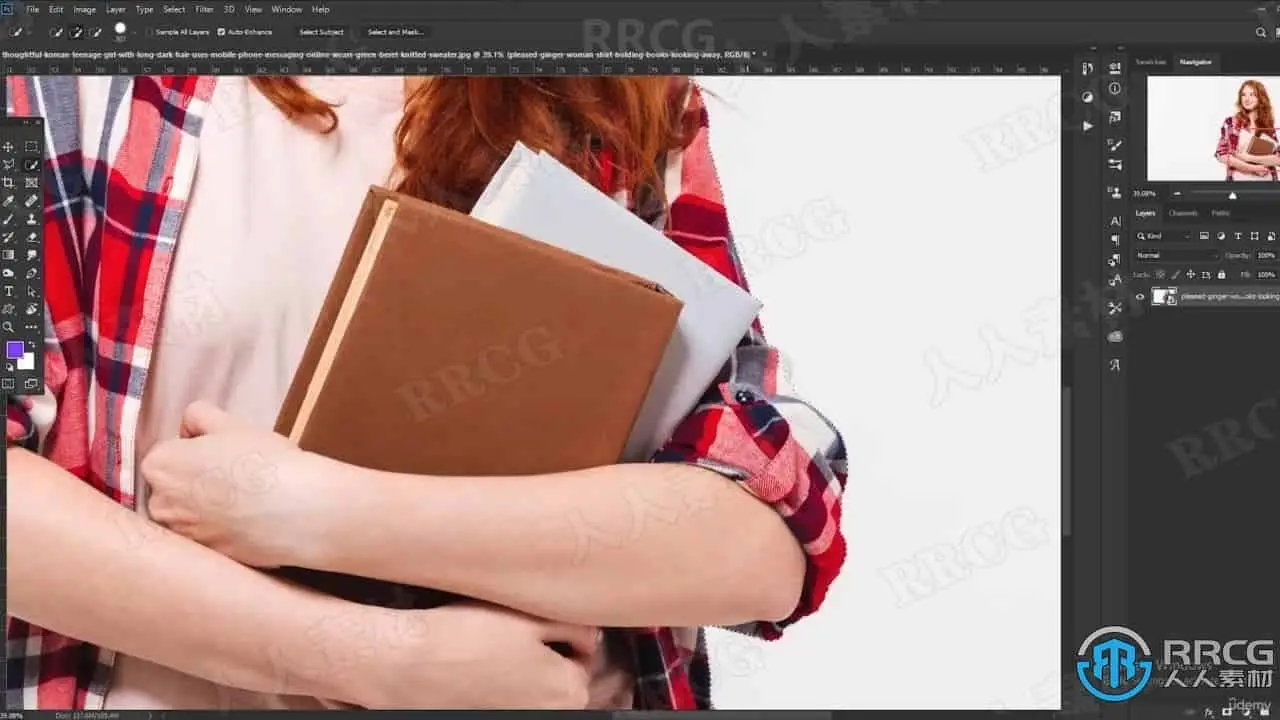
Task: Pick the Clone Stamp tool
Action: tap(32, 219)
